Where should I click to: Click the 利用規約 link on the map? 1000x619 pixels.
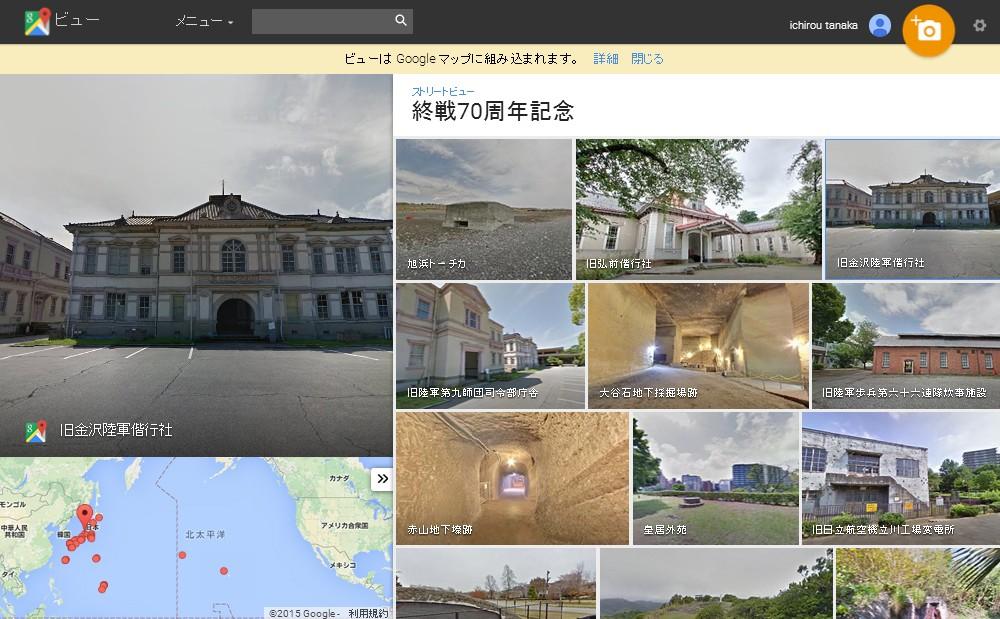point(368,612)
